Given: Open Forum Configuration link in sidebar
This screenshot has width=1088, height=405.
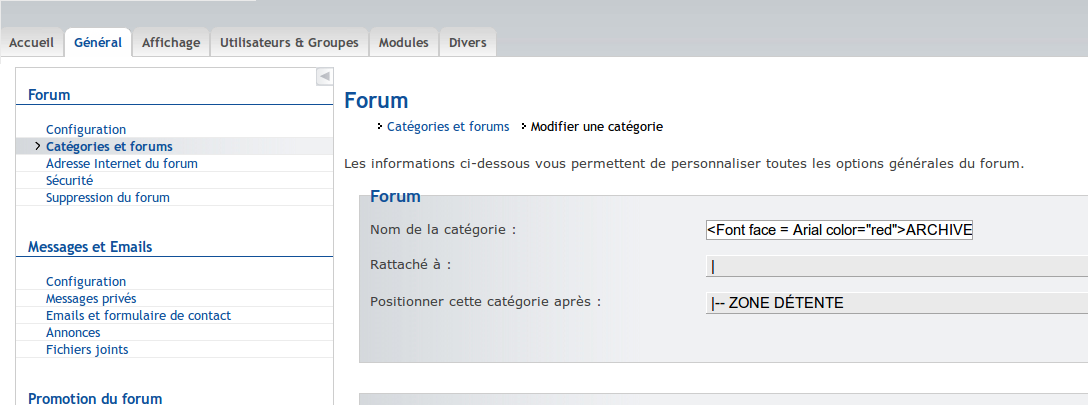Looking at the screenshot, I should (86, 130).
